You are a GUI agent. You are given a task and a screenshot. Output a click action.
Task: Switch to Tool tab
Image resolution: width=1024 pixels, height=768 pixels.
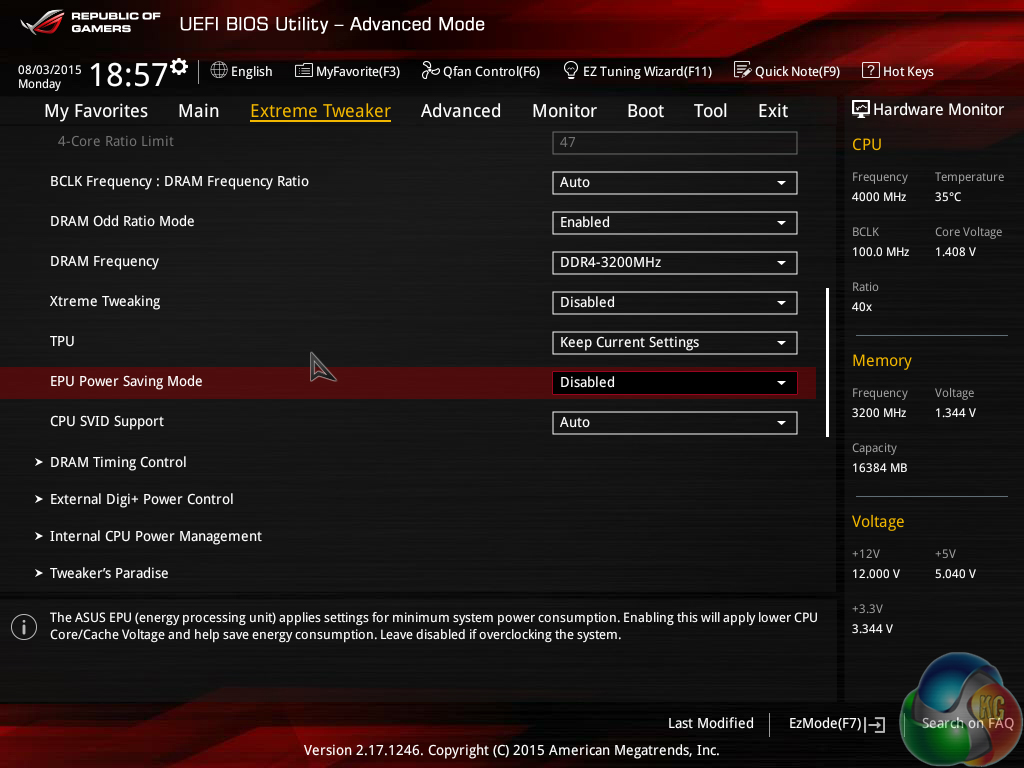click(710, 111)
